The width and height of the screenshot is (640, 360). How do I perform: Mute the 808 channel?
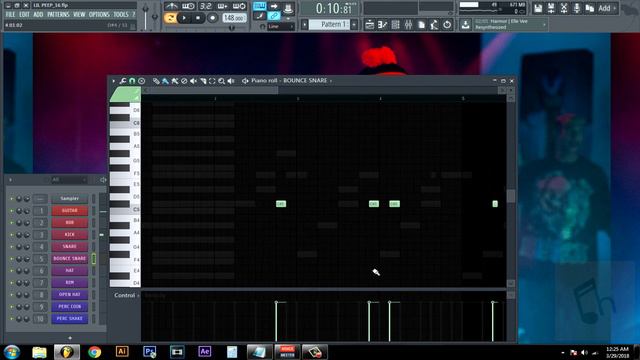coord(11,223)
